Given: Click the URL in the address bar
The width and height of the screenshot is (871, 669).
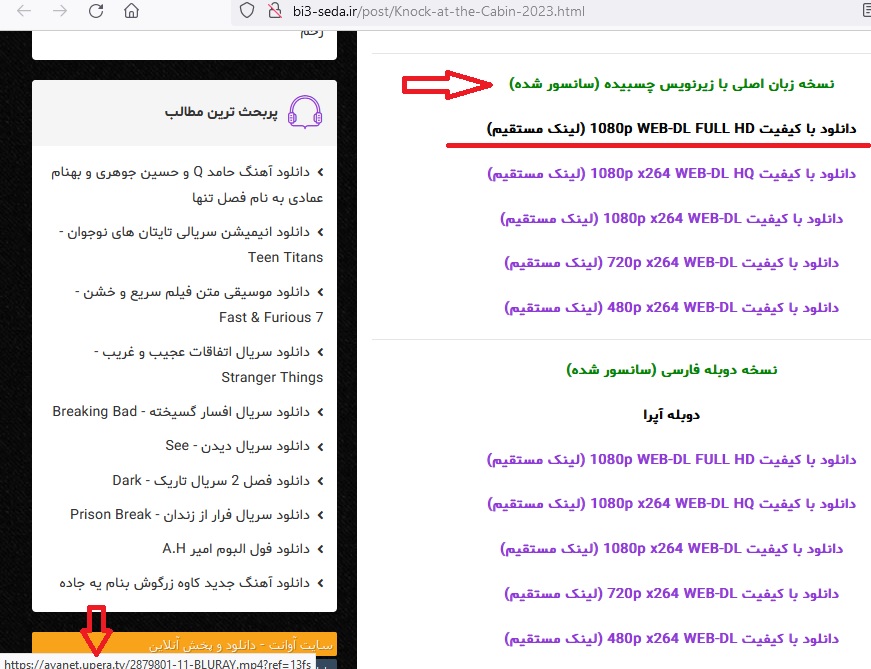Looking at the screenshot, I should pos(438,12).
